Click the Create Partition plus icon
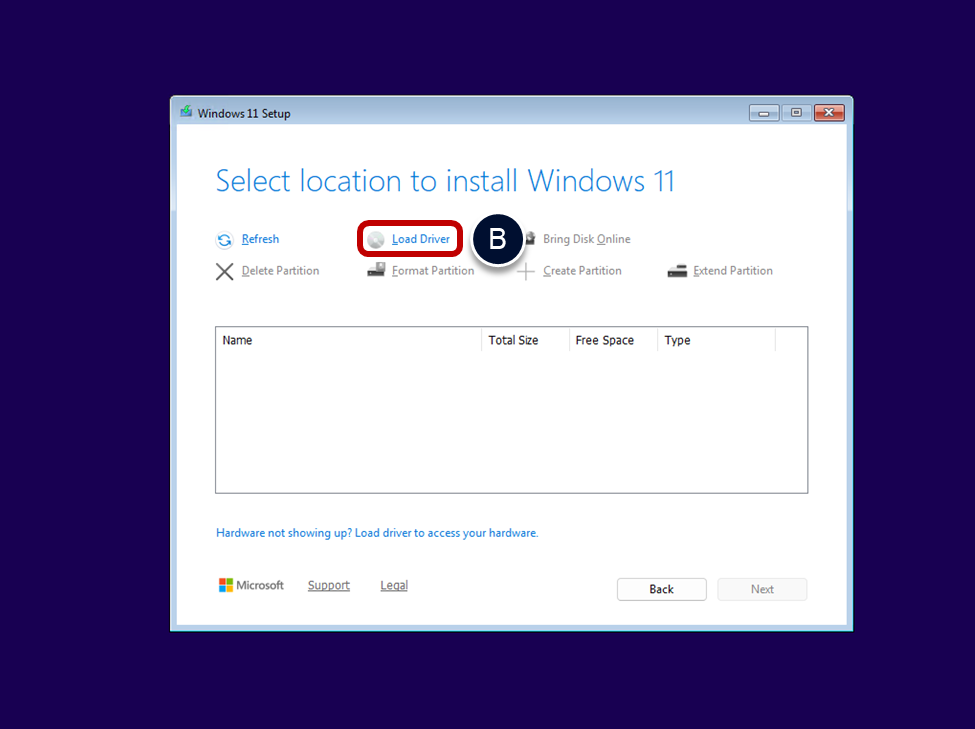Viewport: 975px width, 729px height. click(x=526, y=272)
